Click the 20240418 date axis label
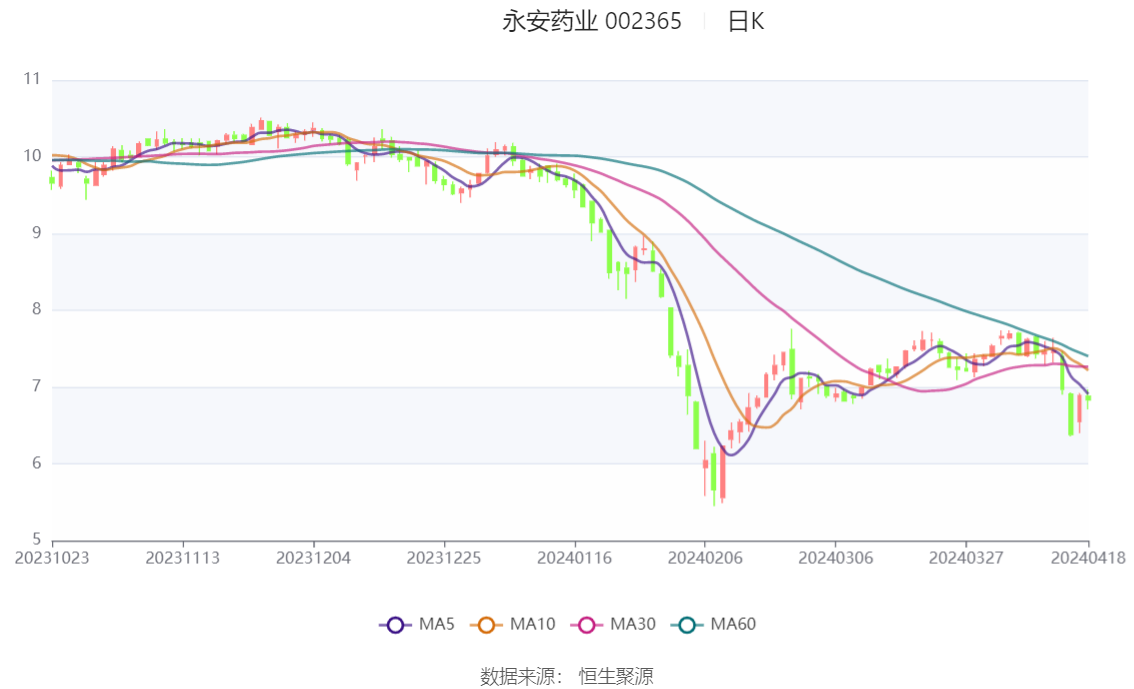Image resolution: width=1134 pixels, height=689 pixels. point(1086,558)
